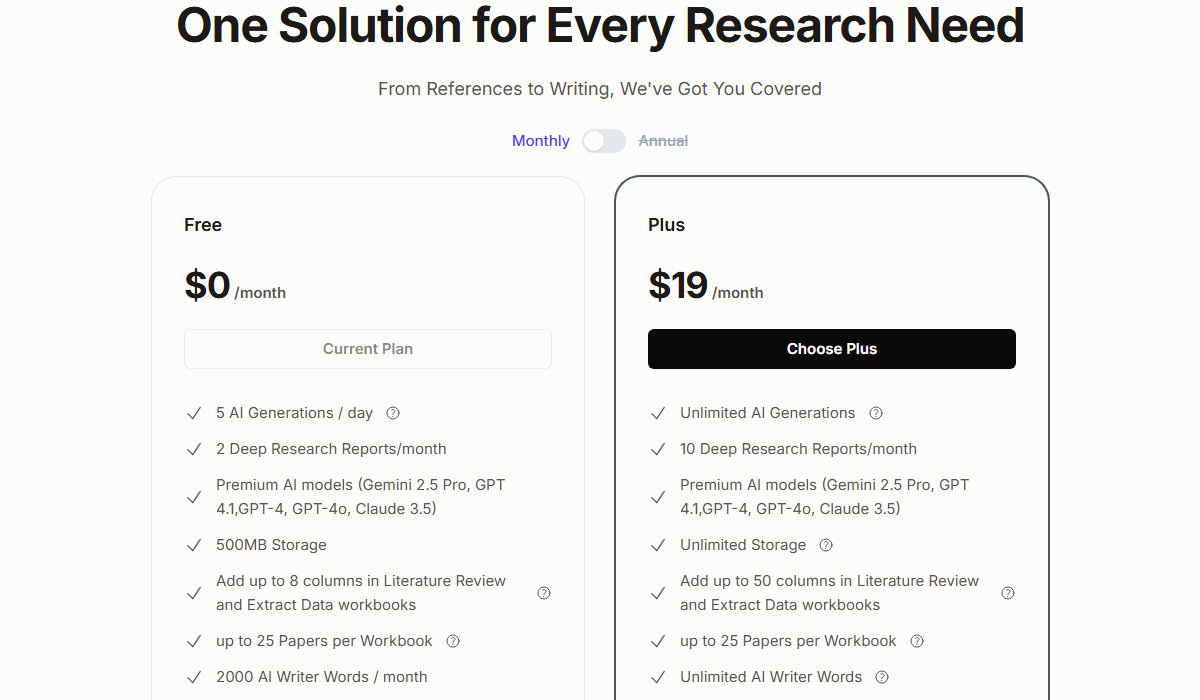Click checkmark beside Add up to 8 columns

(x=194, y=593)
